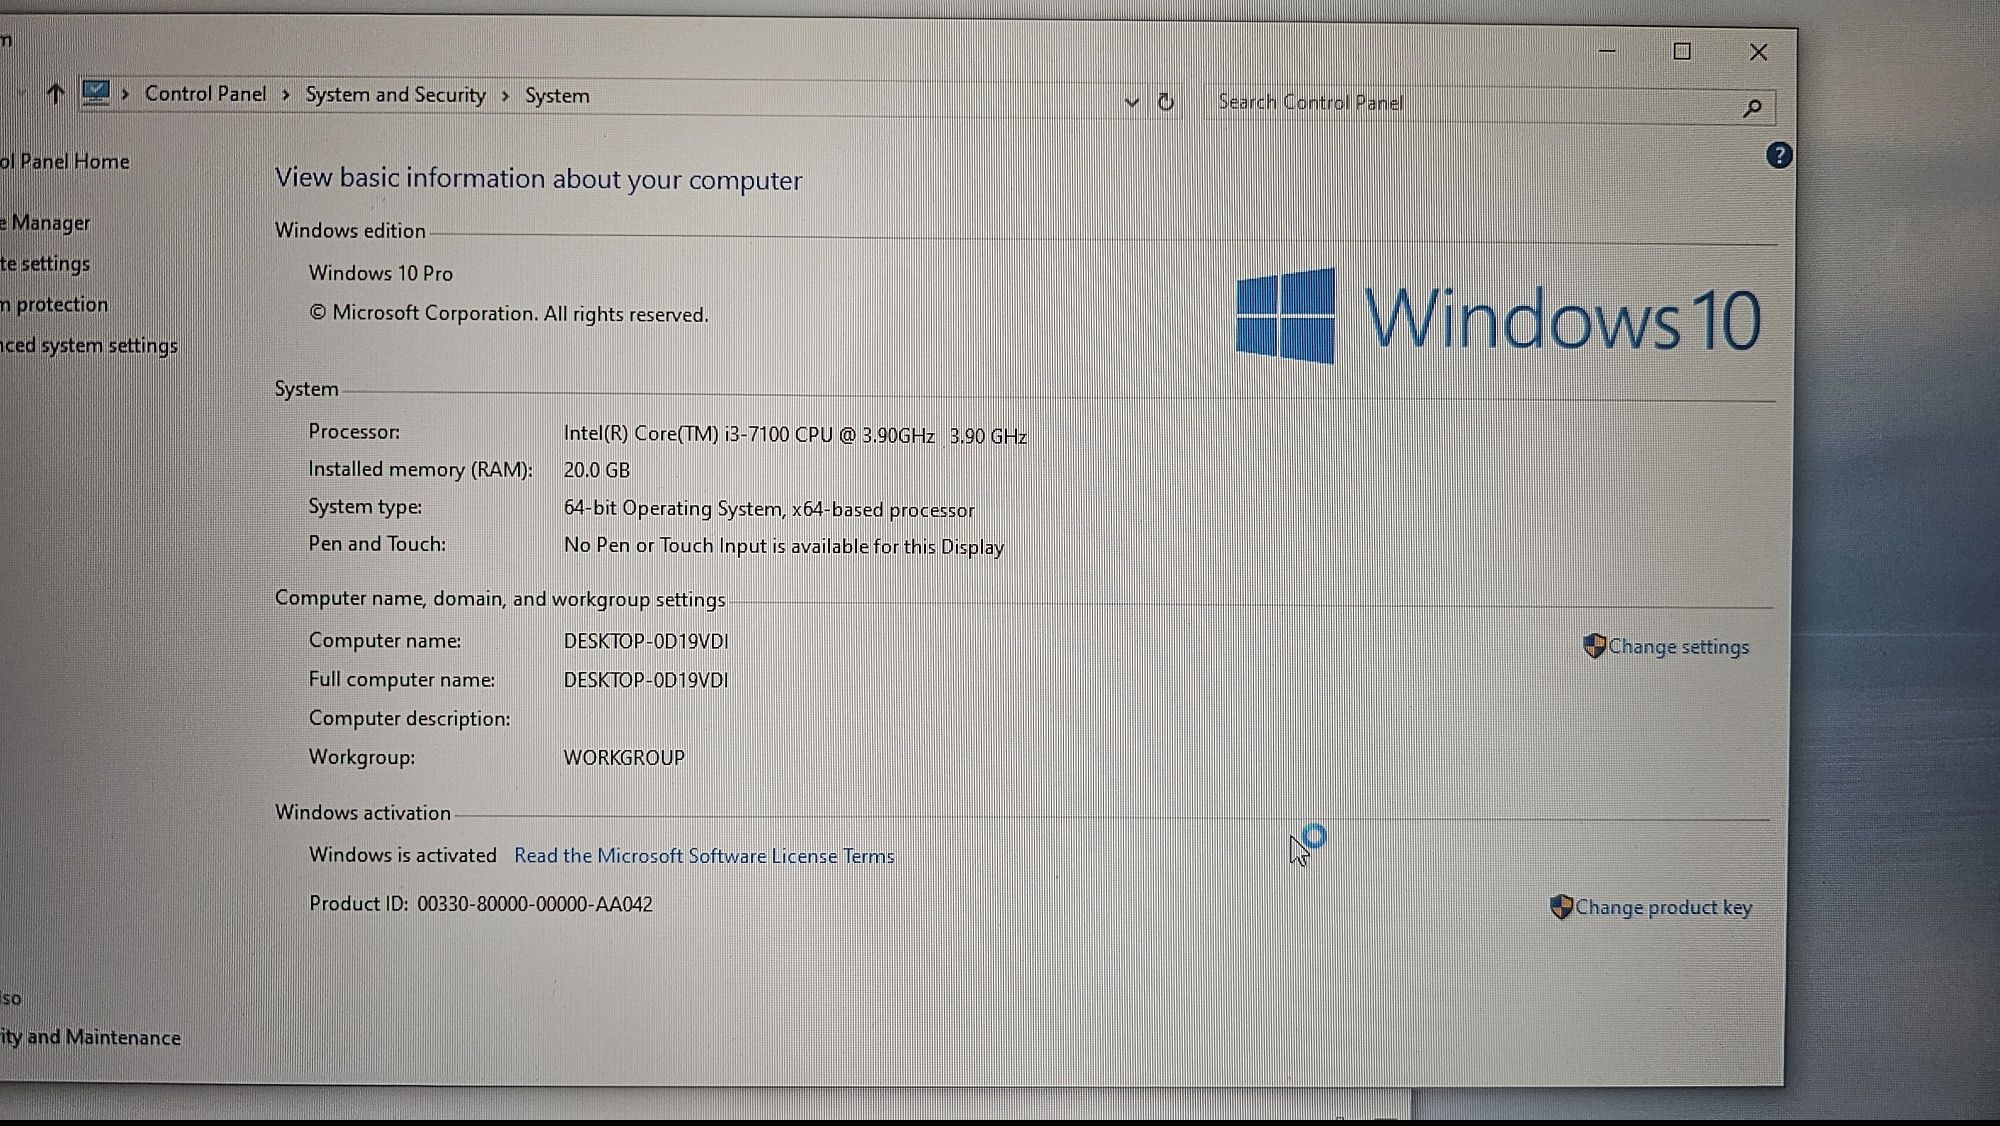Viewport: 2000px width, 1126px height.
Task: Click the Search Control Panel field
Action: coord(1490,104)
